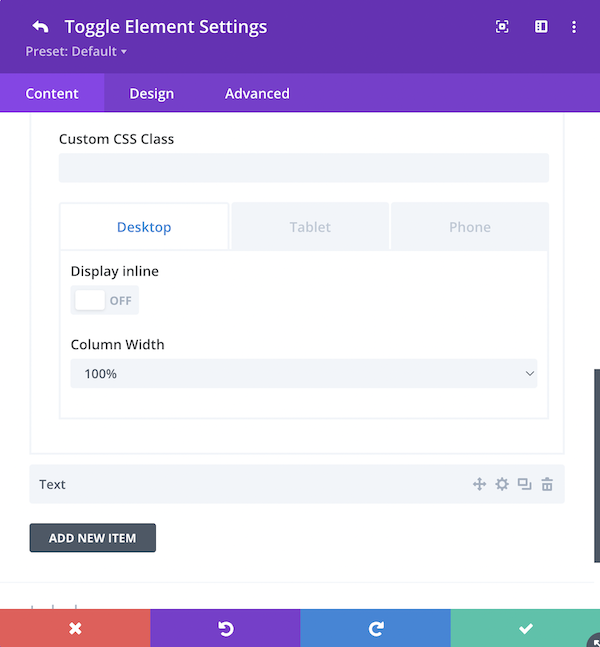600x647 pixels.
Task: Open the expand modal fullscreen icon
Action: (x=502, y=27)
